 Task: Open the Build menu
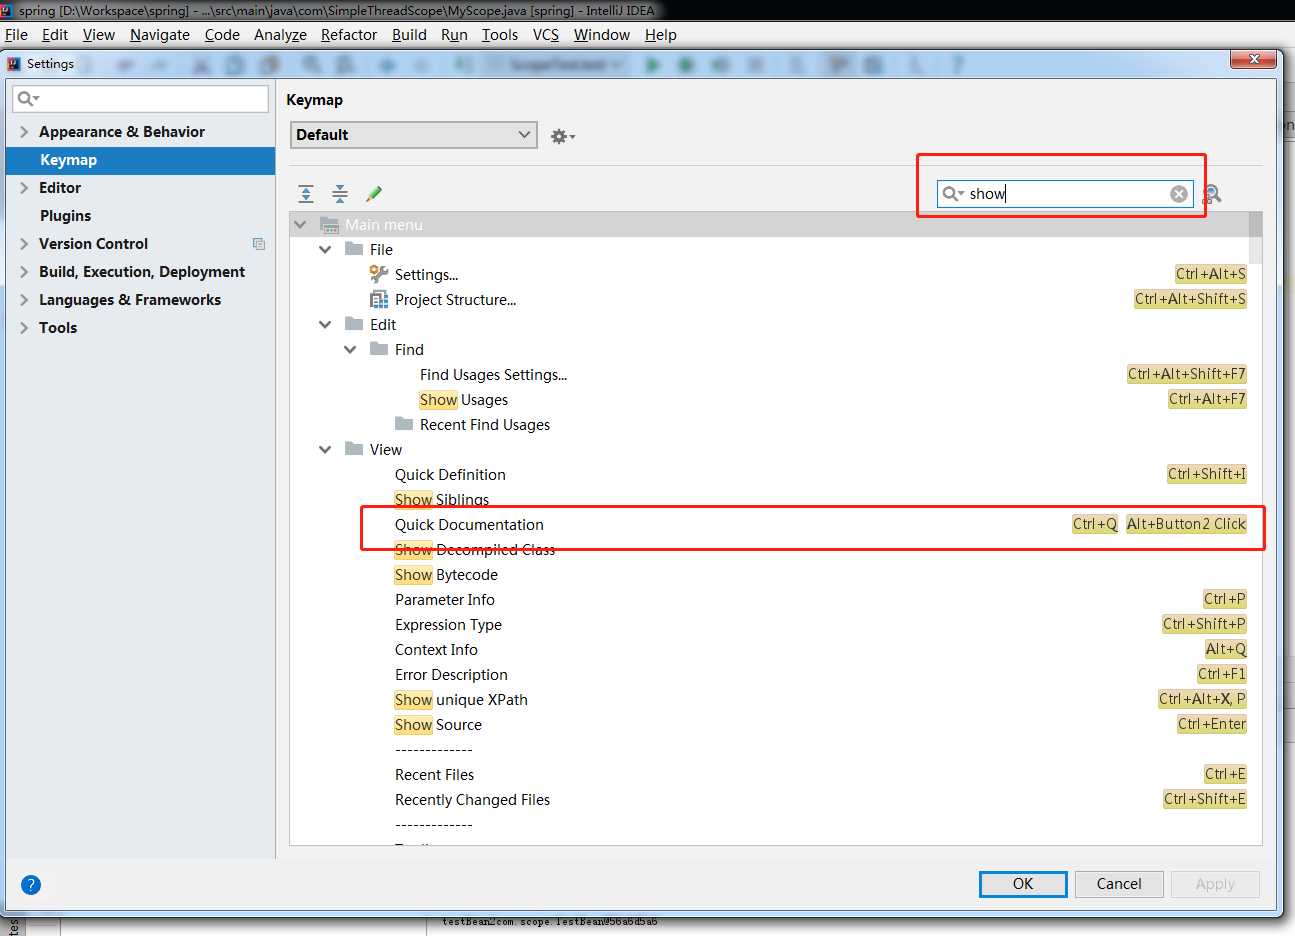point(409,34)
